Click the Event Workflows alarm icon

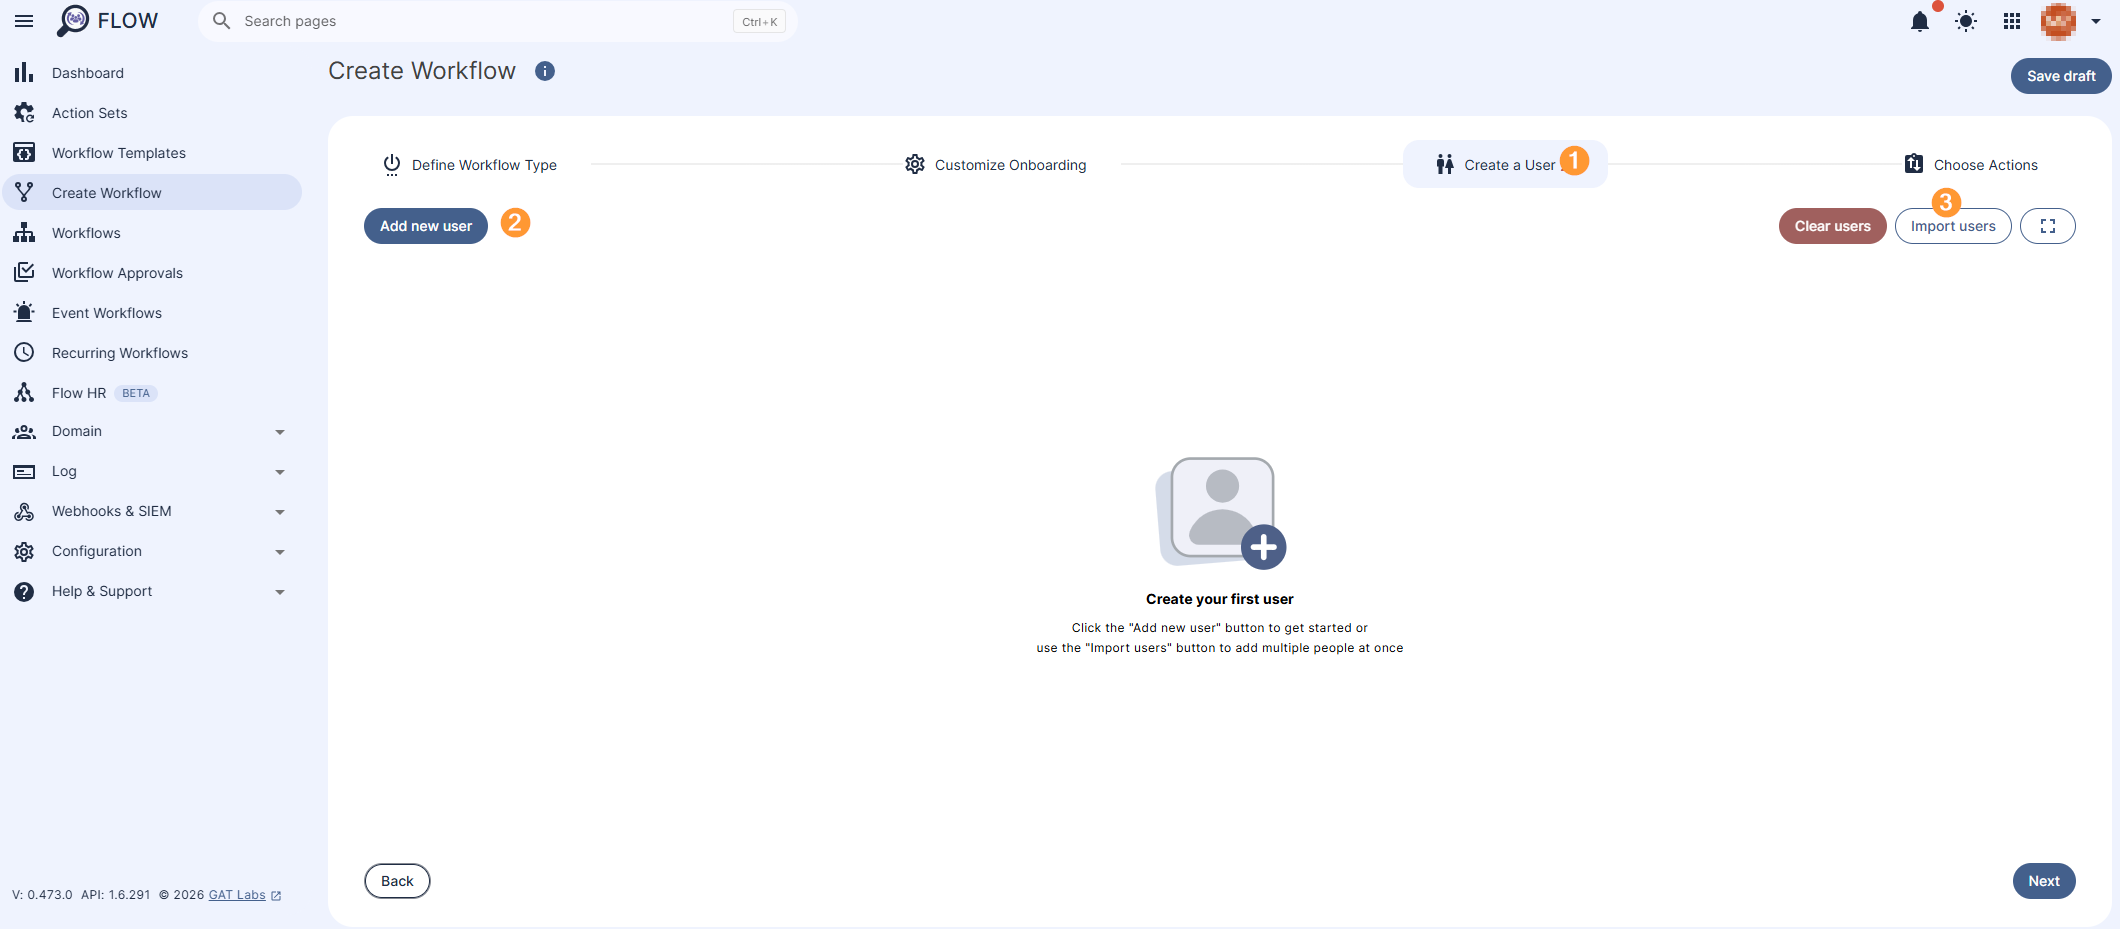24,313
